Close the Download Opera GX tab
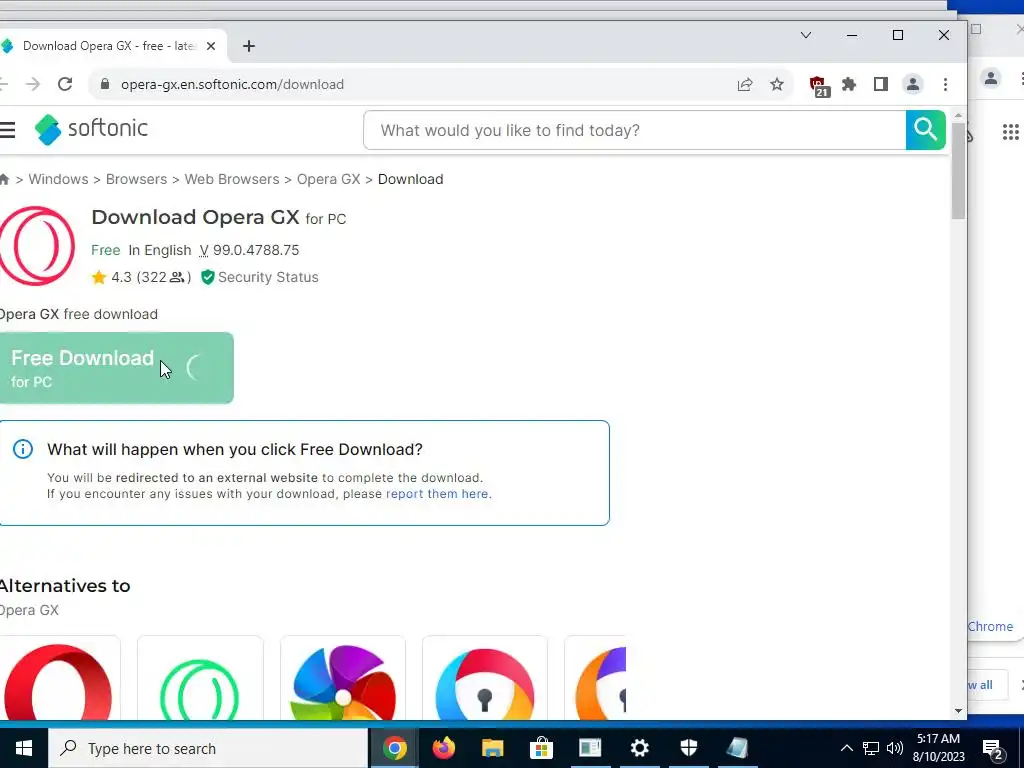 (x=211, y=46)
